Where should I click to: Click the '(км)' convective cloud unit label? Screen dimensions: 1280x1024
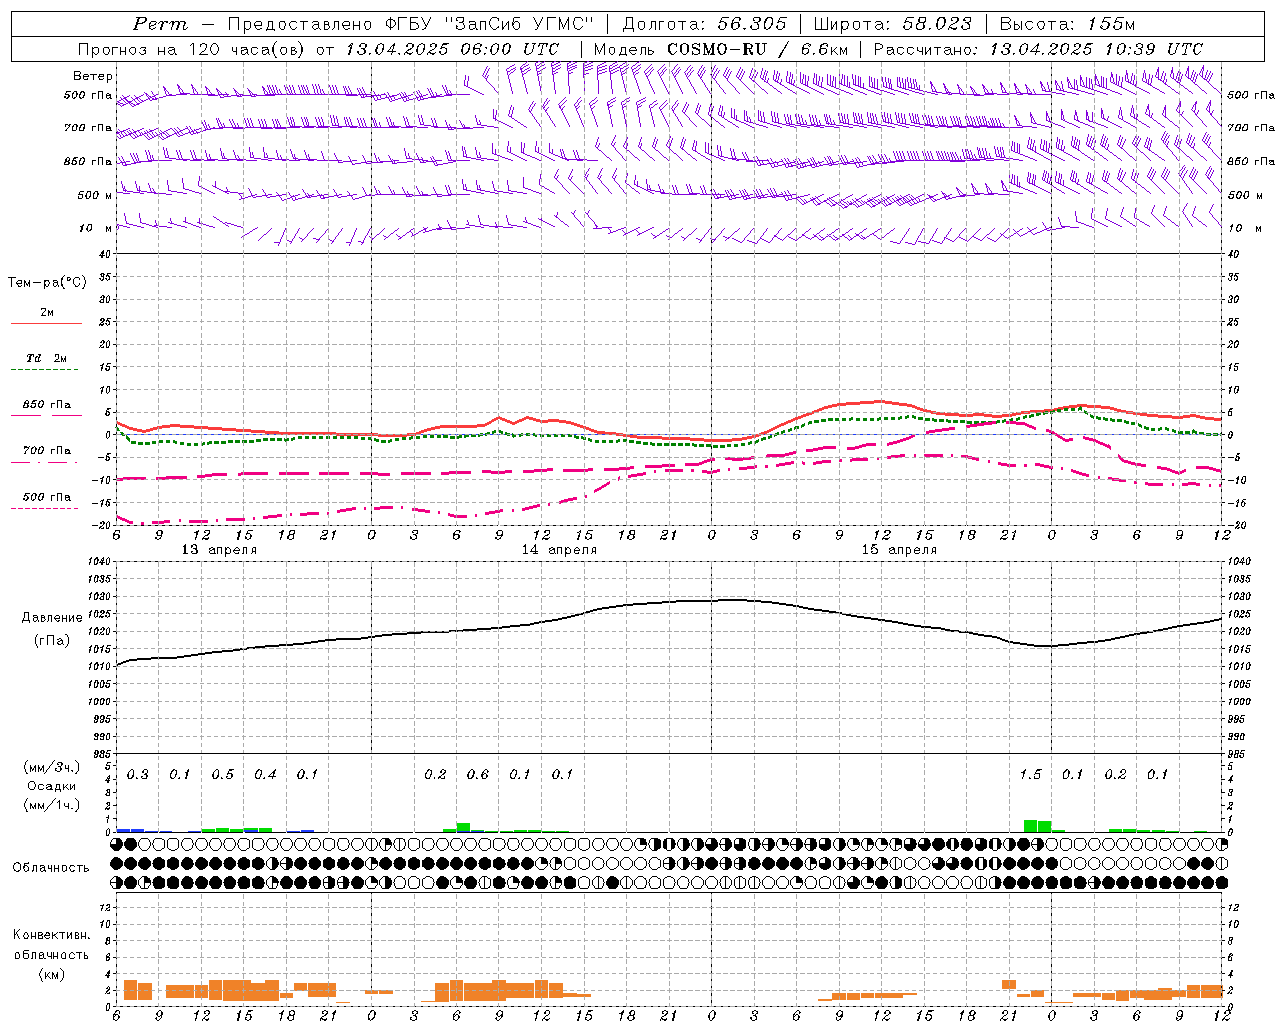52,974
